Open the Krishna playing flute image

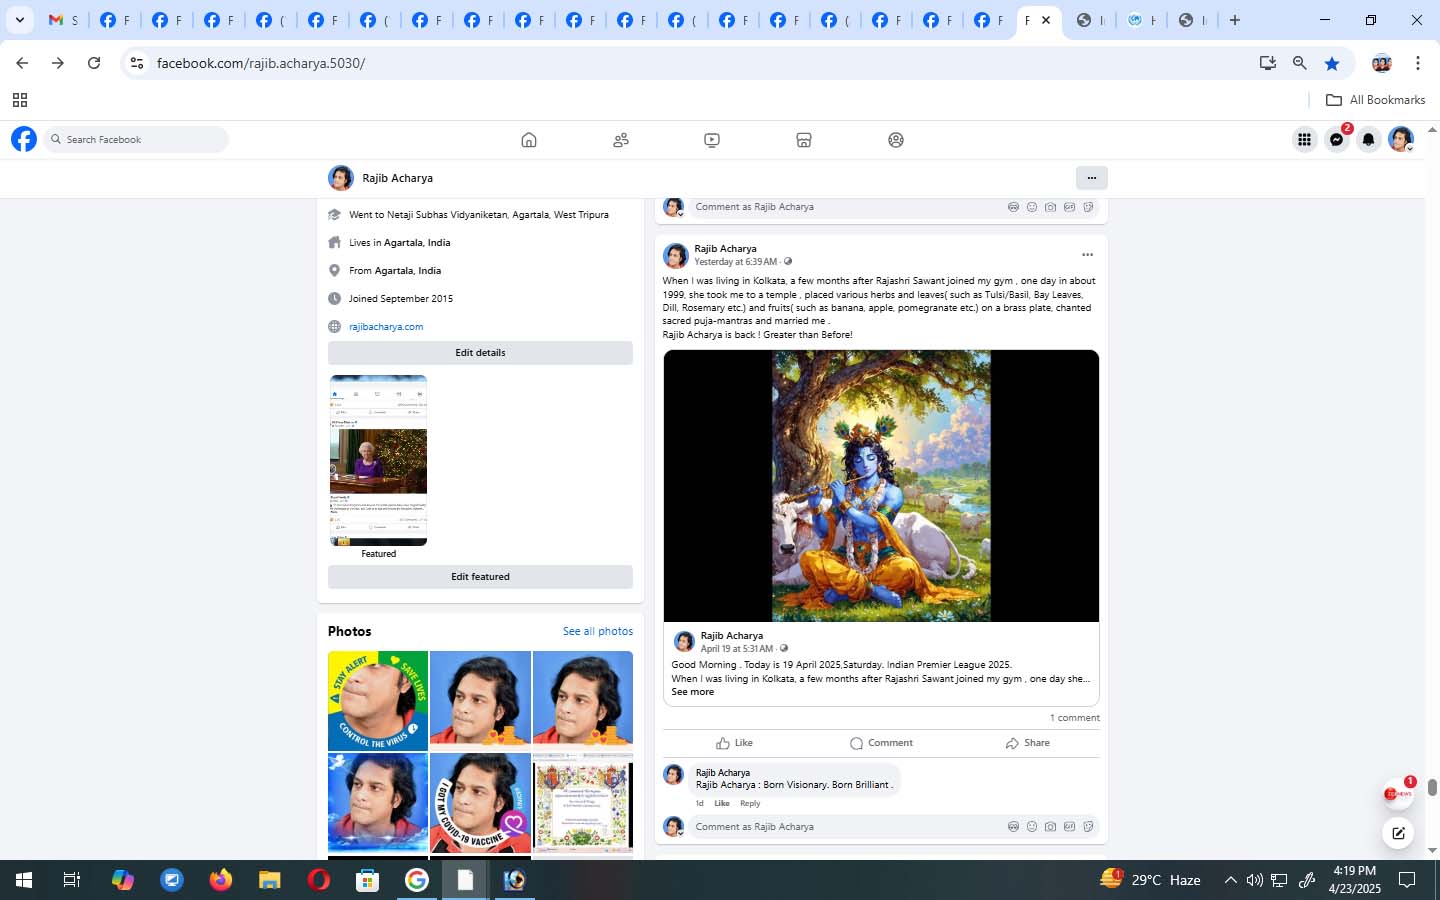pyautogui.click(x=881, y=486)
